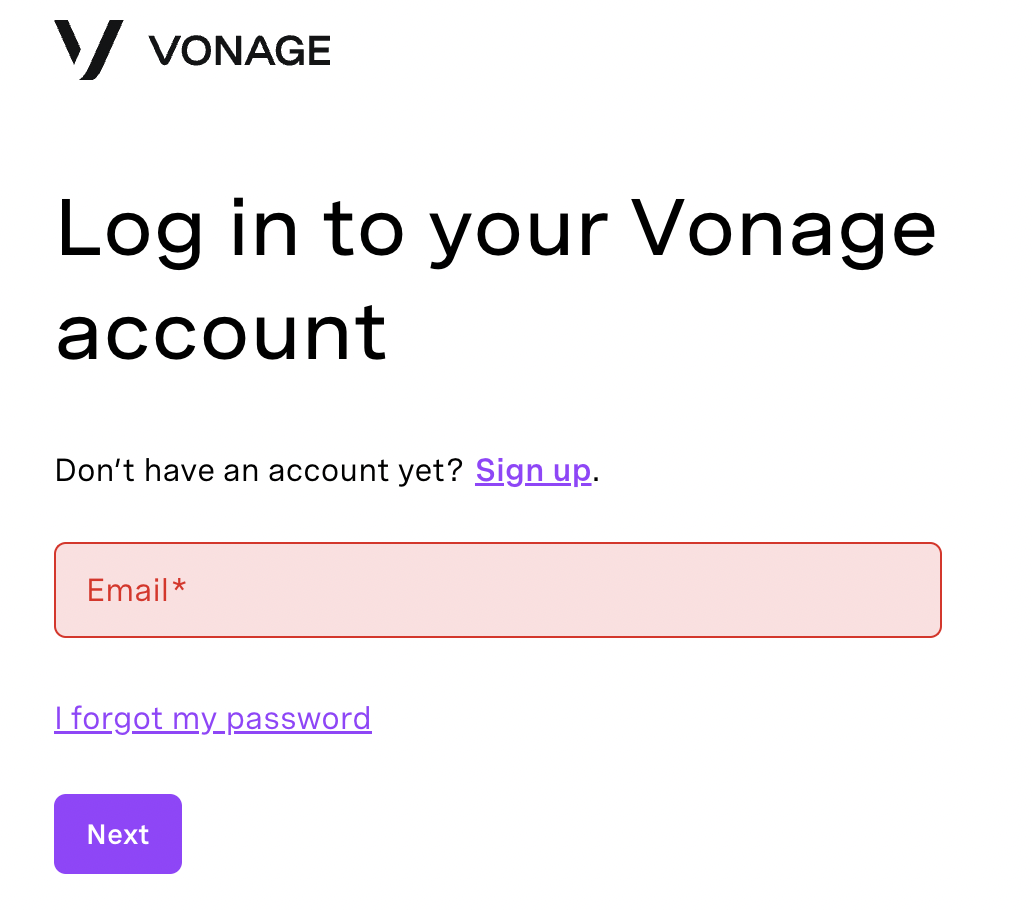Click the Vonage V logo icon

click(x=89, y=50)
